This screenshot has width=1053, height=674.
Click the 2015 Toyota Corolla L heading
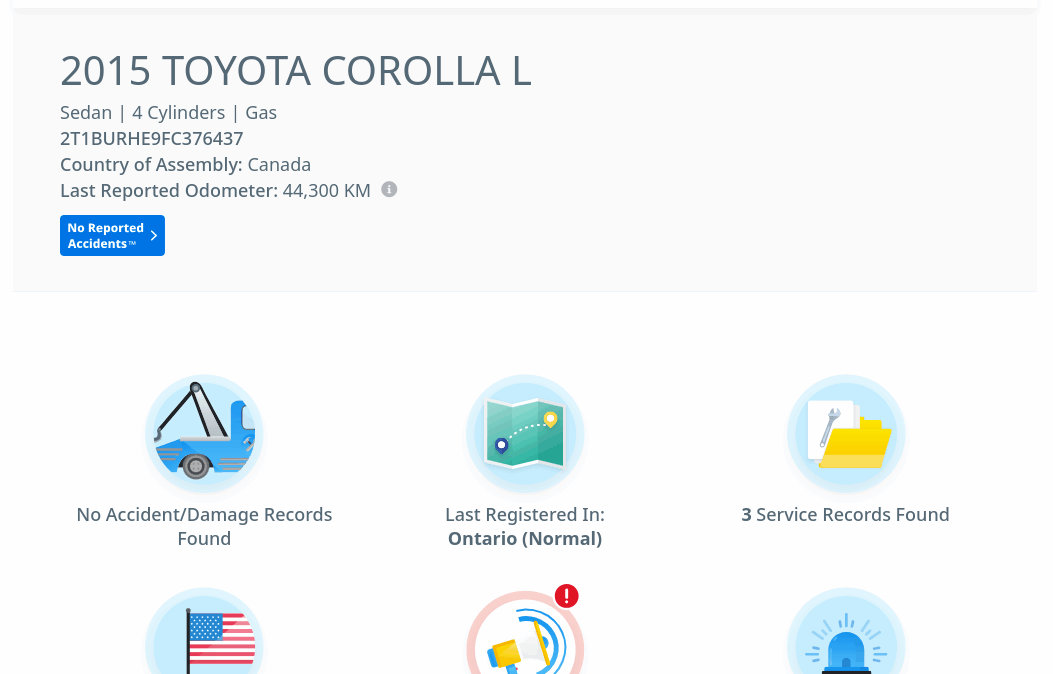click(296, 70)
